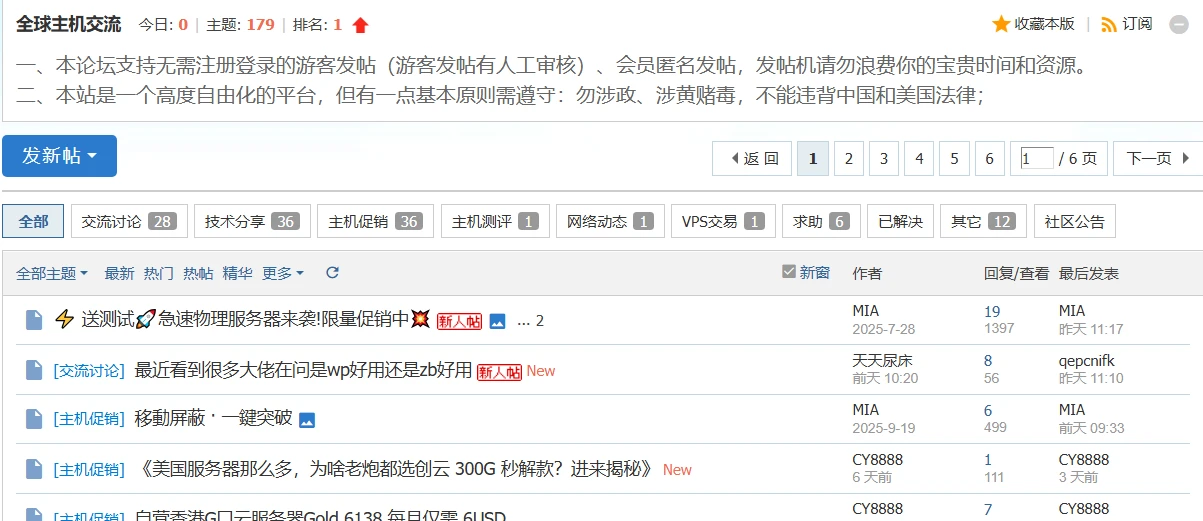Click image attachment icon on 移動屏蔽 thread

coord(307,420)
